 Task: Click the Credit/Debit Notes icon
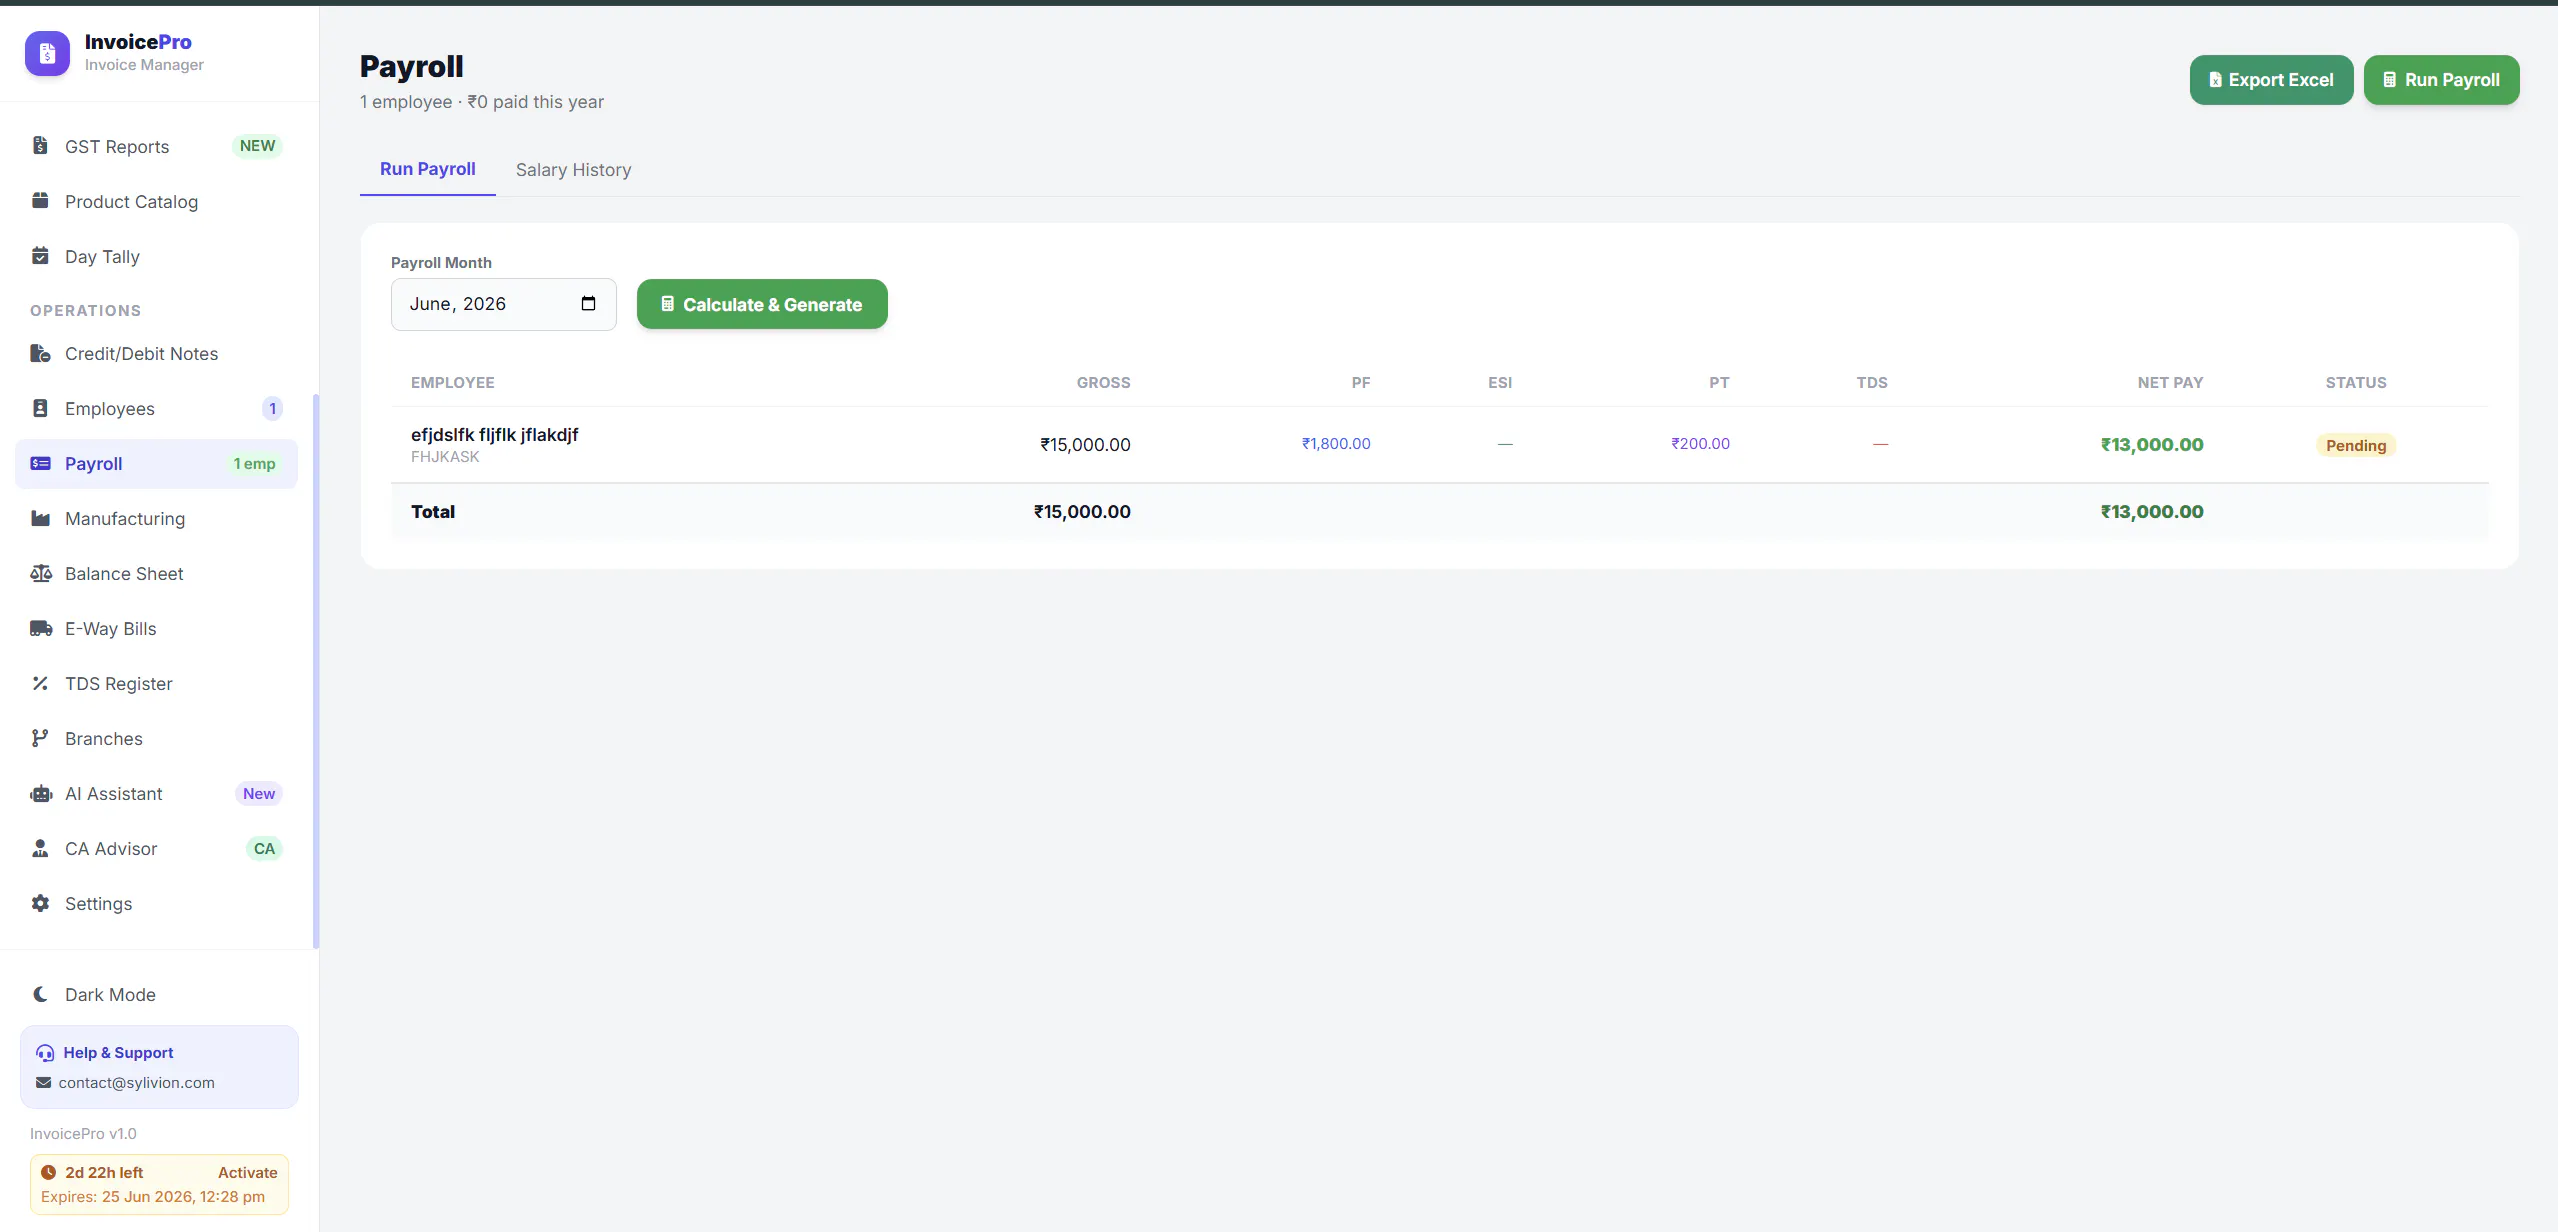pos(40,353)
